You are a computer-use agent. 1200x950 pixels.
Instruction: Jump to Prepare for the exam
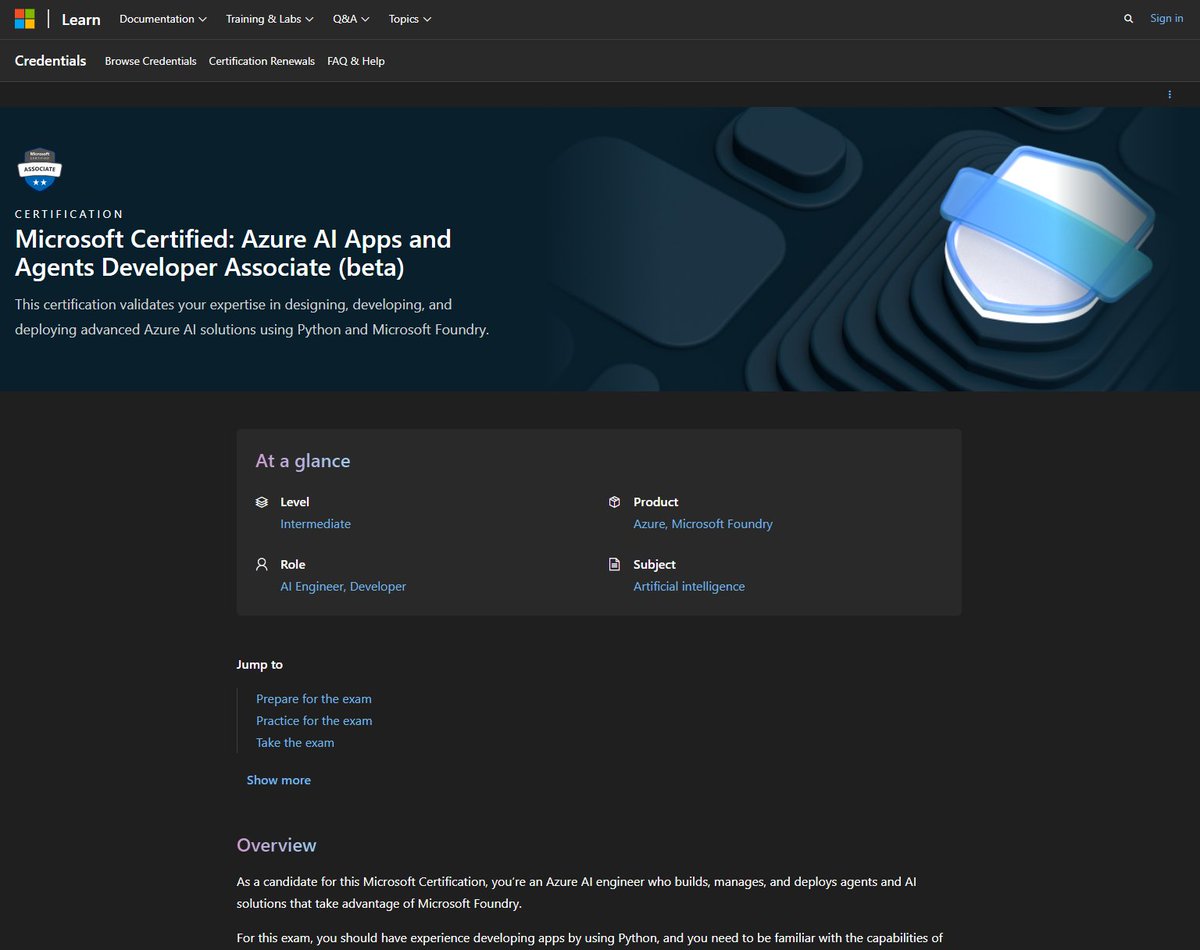314,699
